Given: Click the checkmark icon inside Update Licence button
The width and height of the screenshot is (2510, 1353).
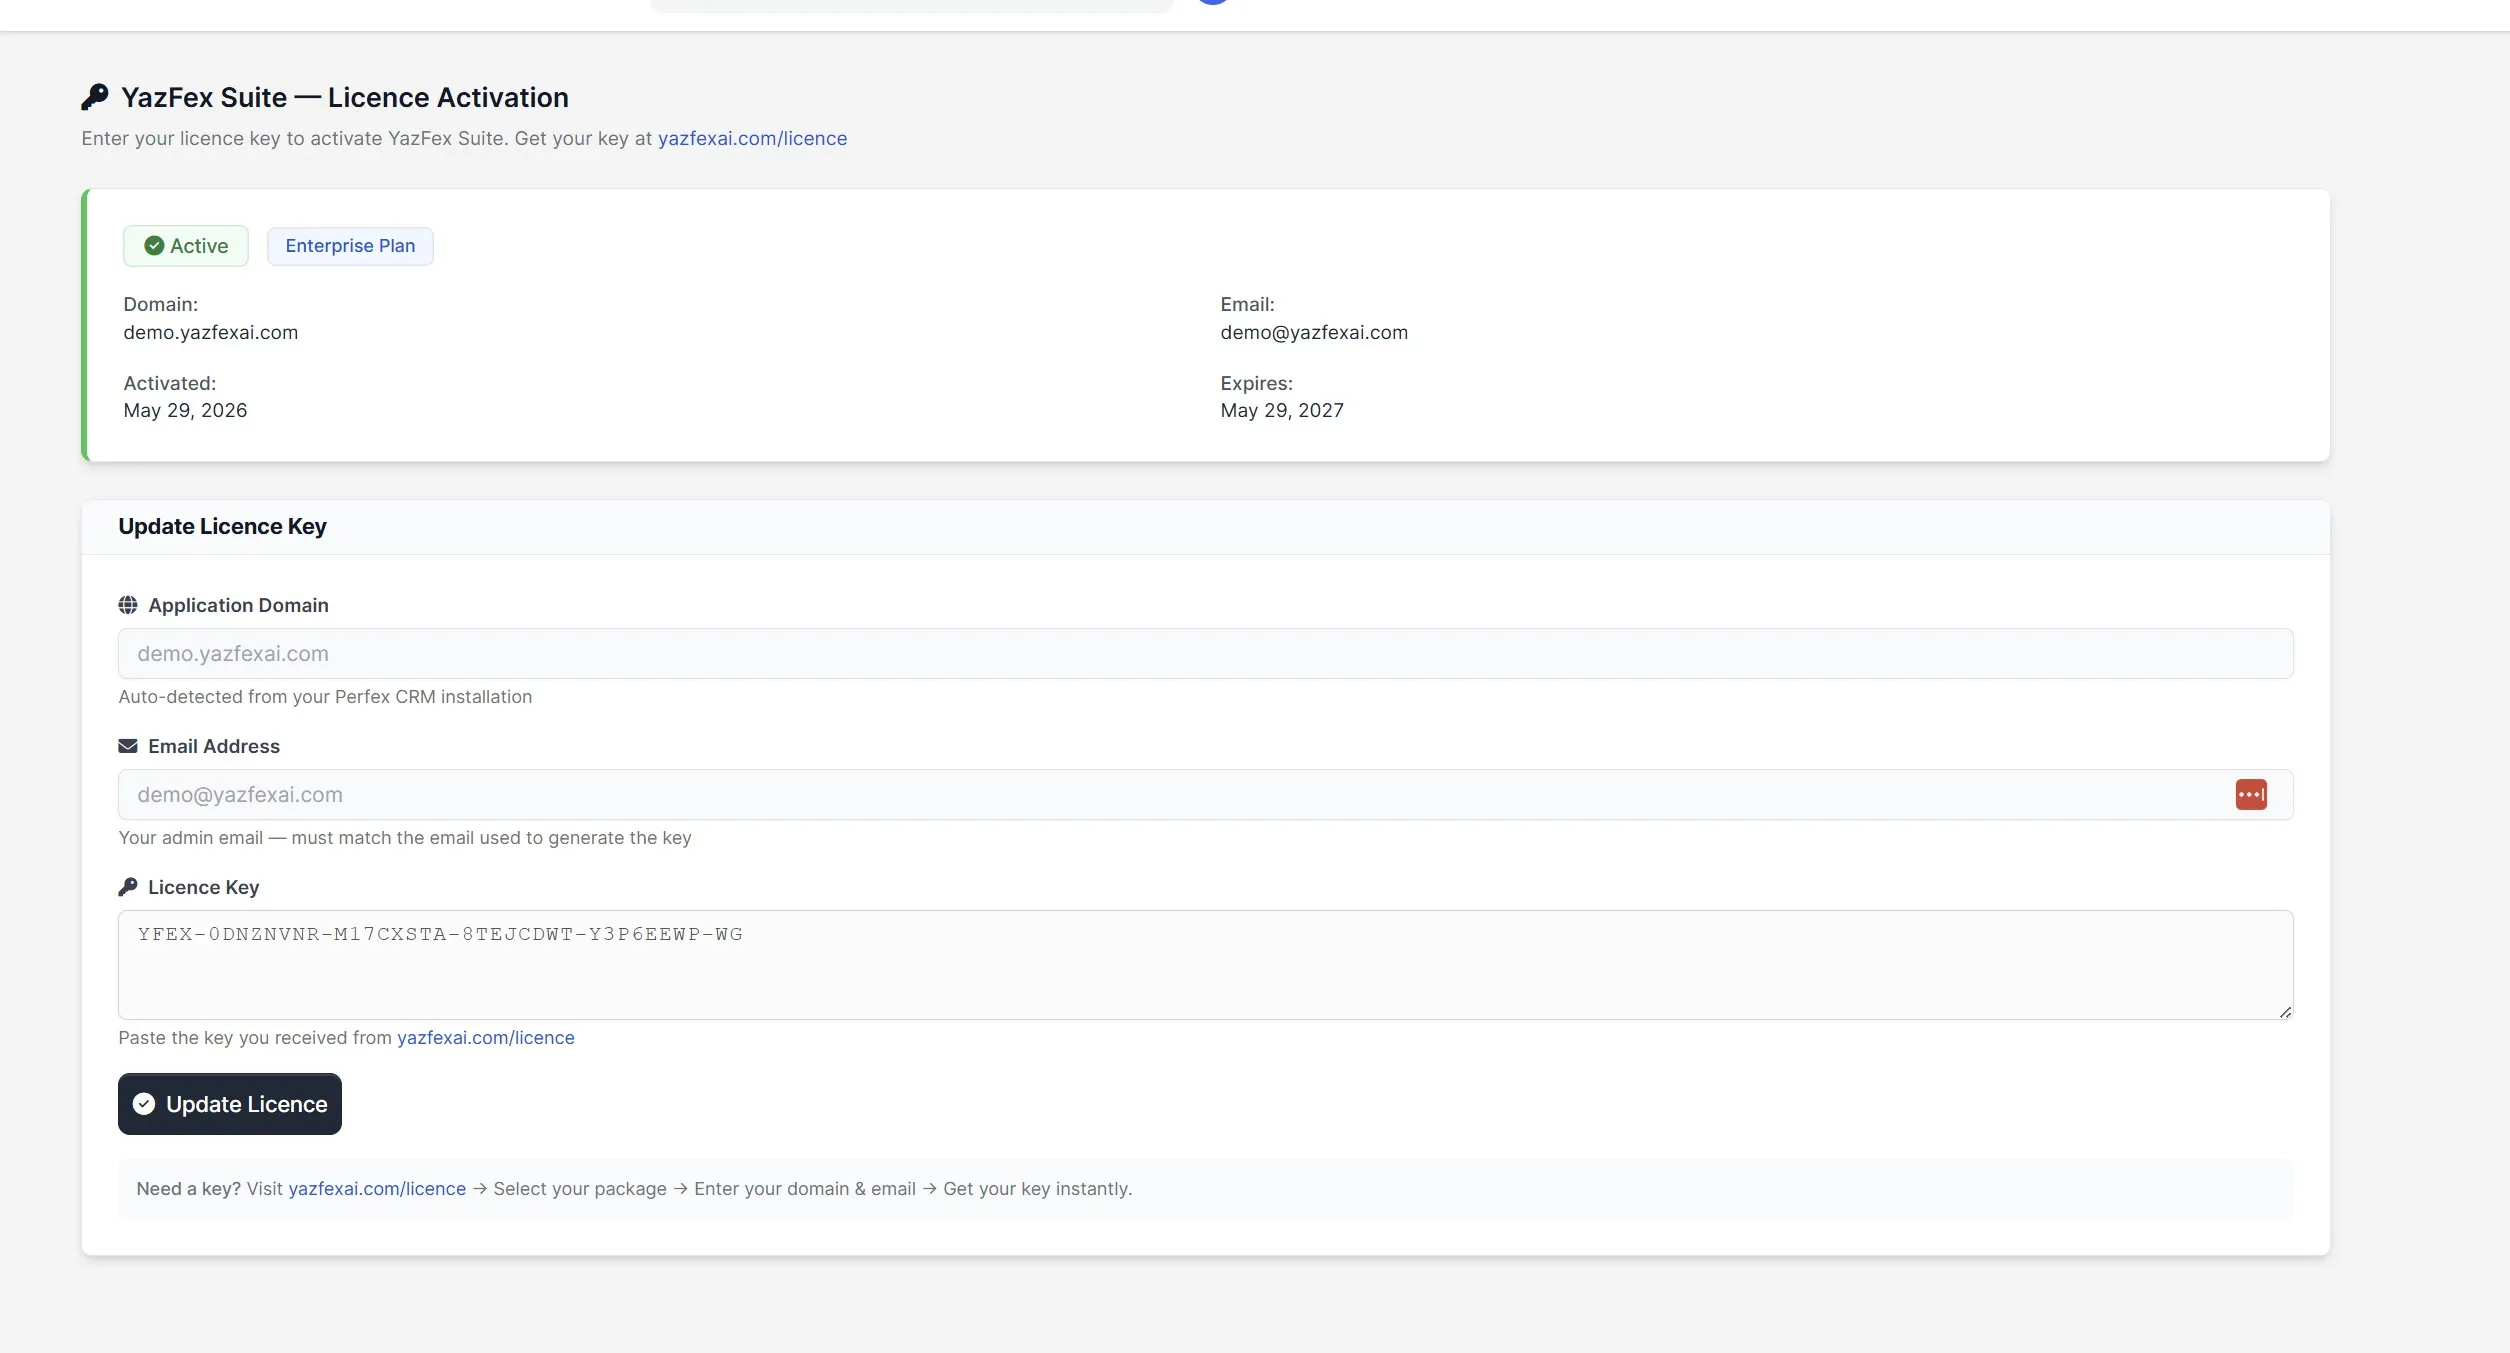Looking at the screenshot, I should 144,1104.
